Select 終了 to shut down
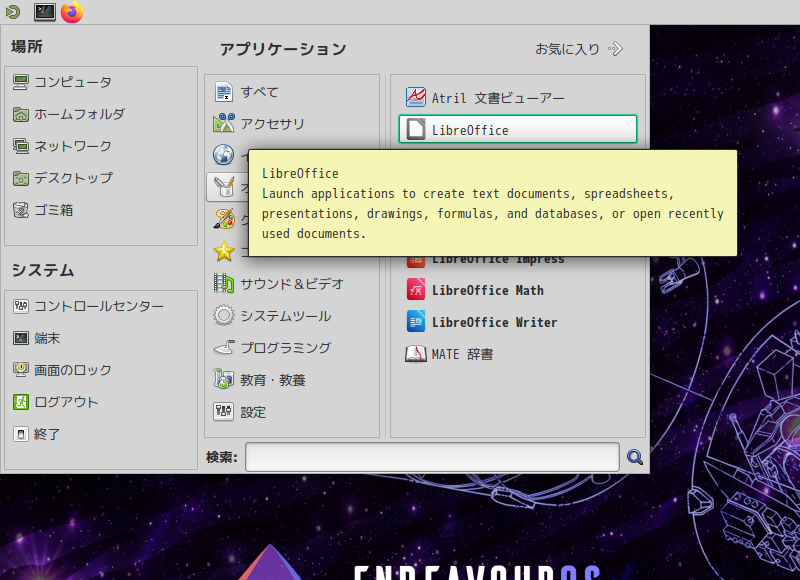 click(x=37, y=434)
